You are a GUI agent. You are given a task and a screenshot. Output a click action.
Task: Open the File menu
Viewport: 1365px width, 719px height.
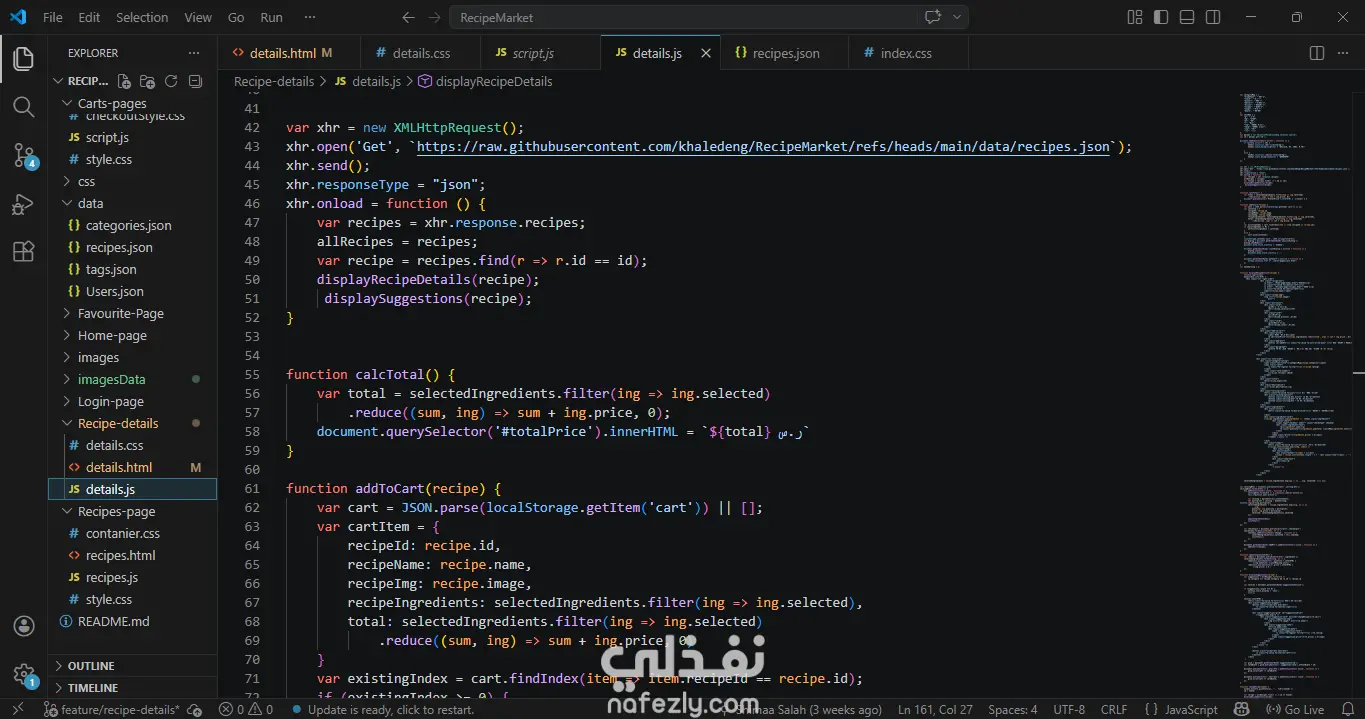52,17
